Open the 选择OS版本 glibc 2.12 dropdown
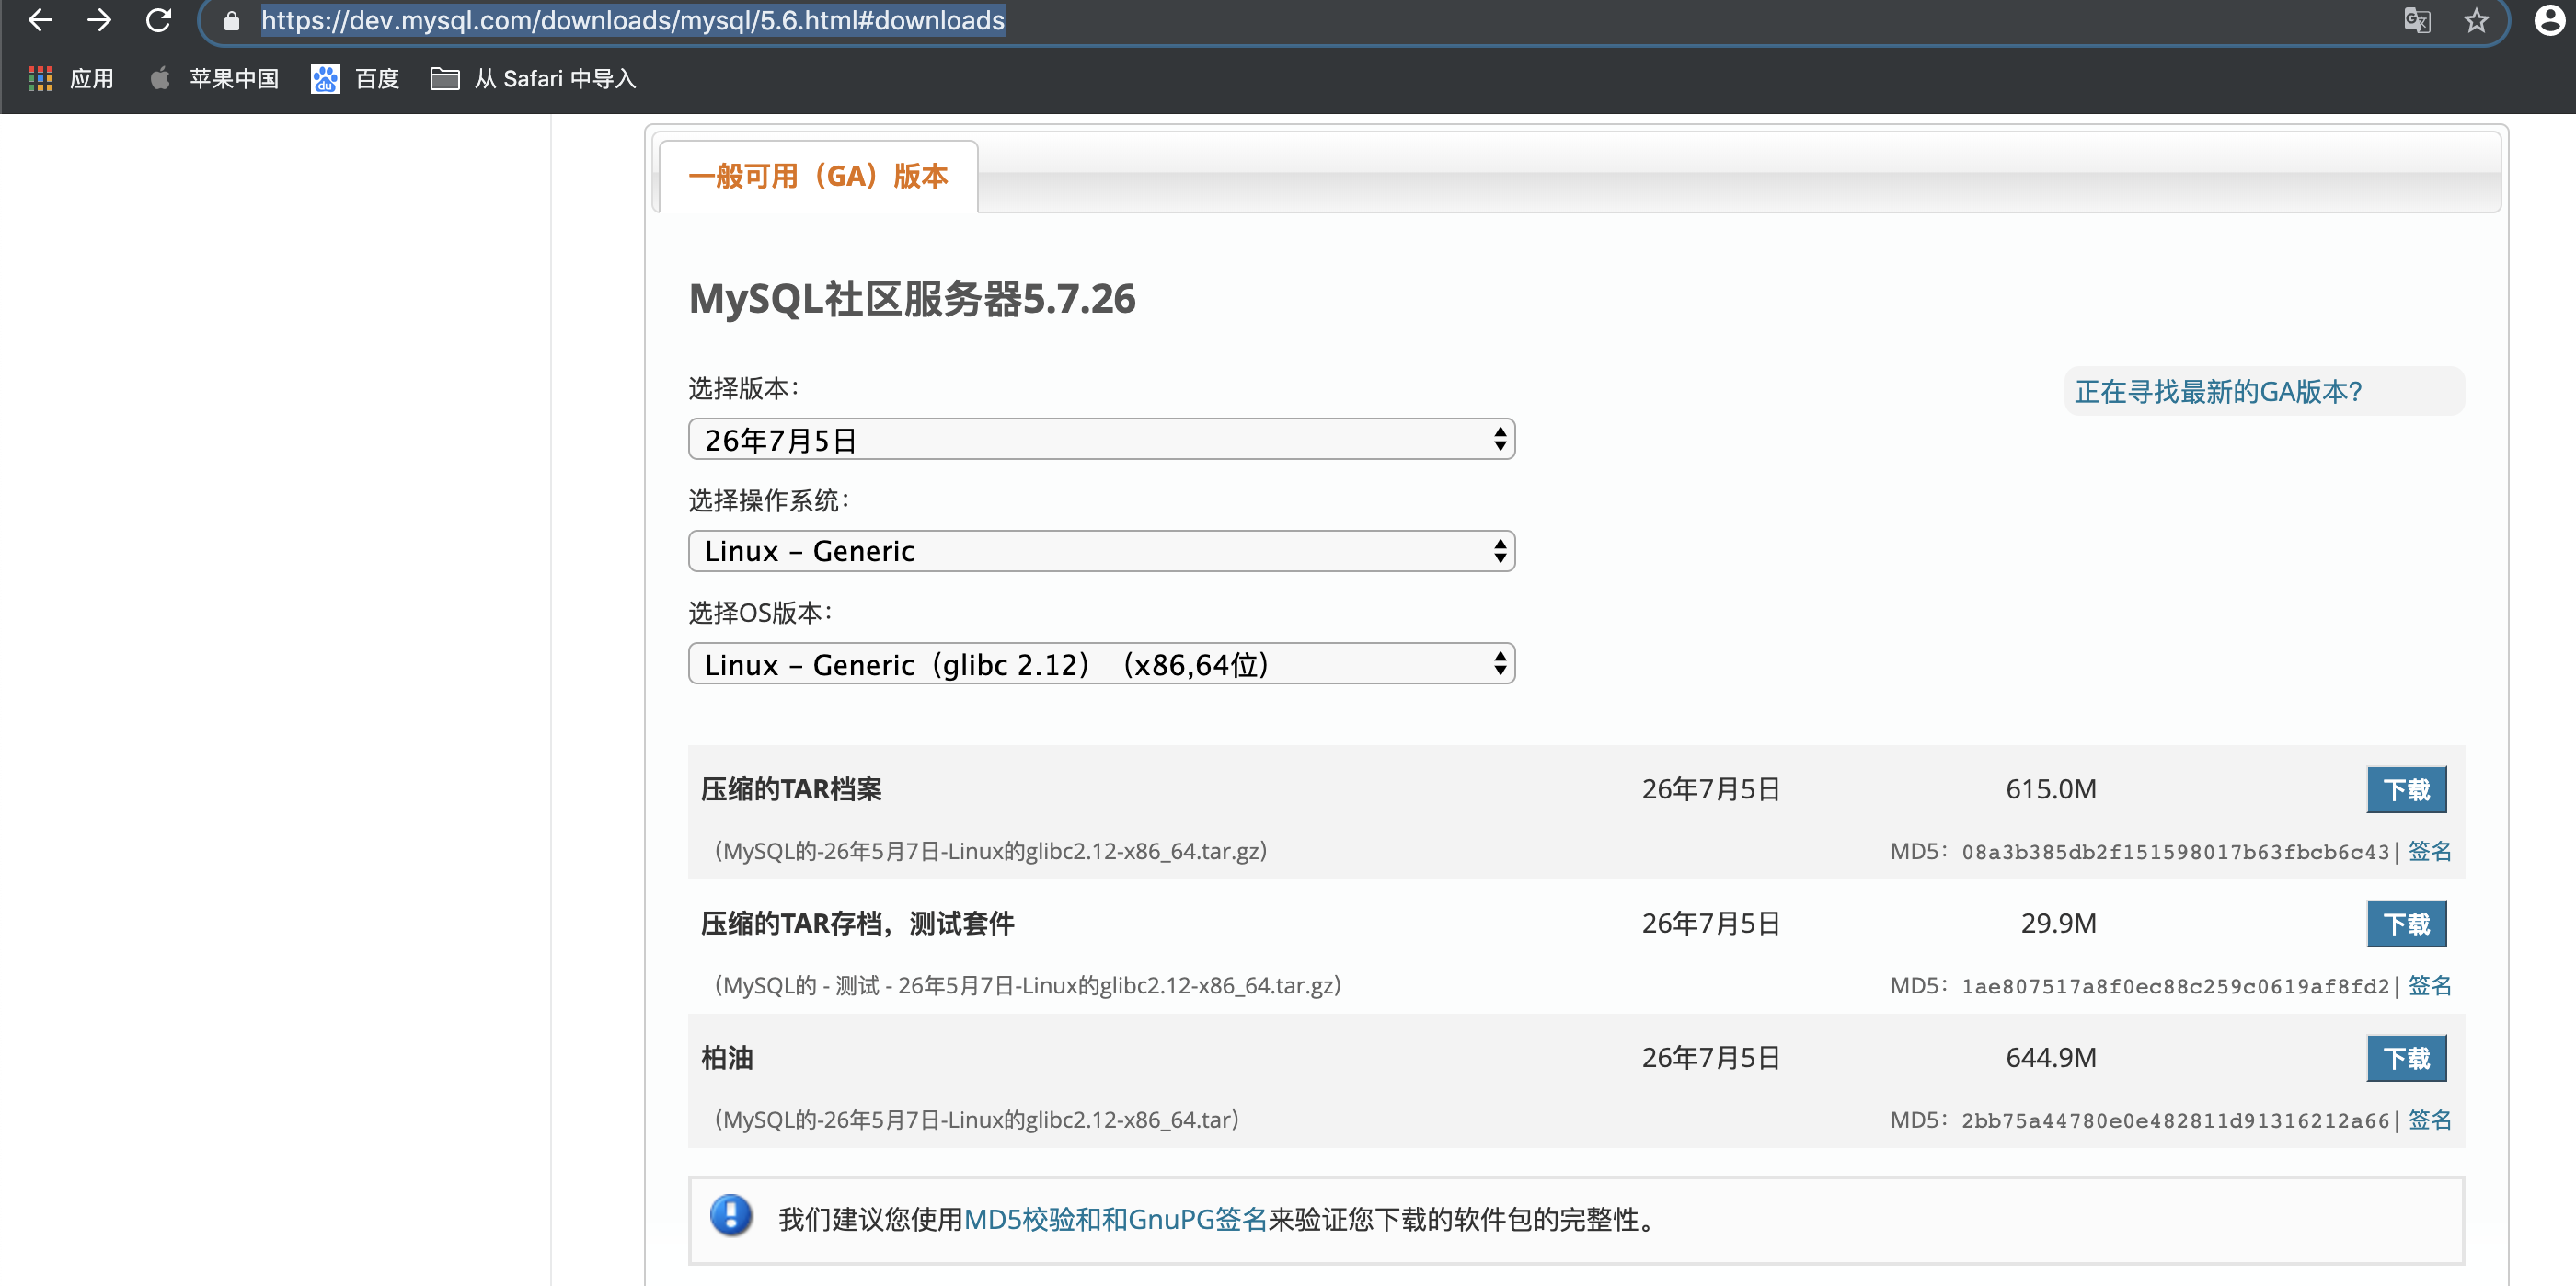This screenshot has width=2576, height=1286. (x=1101, y=664)
